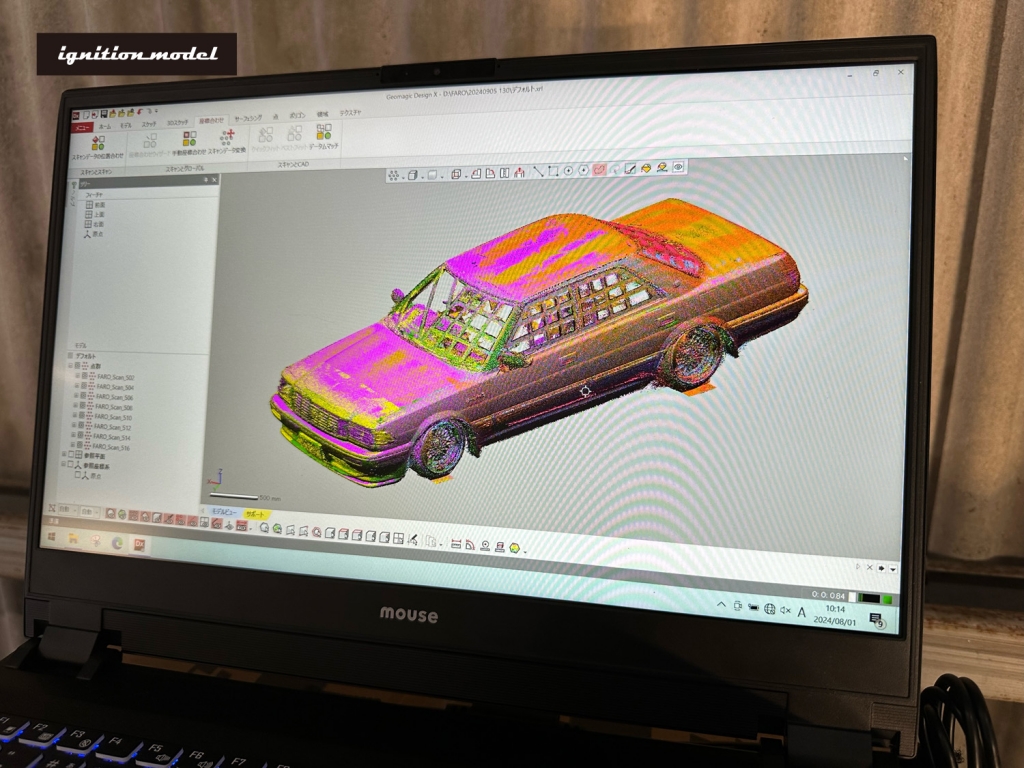Collapse the 参照座標系 tree node
This screenshot has width=1024, height=768.
(63, 464)
